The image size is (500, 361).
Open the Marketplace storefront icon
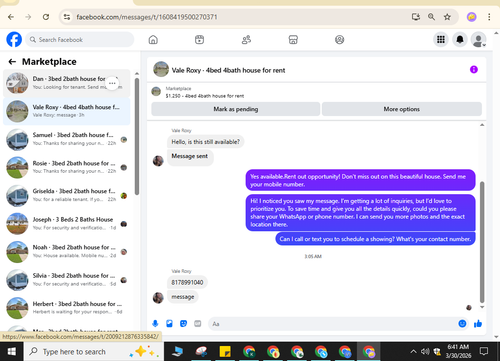tap(293, 40)
